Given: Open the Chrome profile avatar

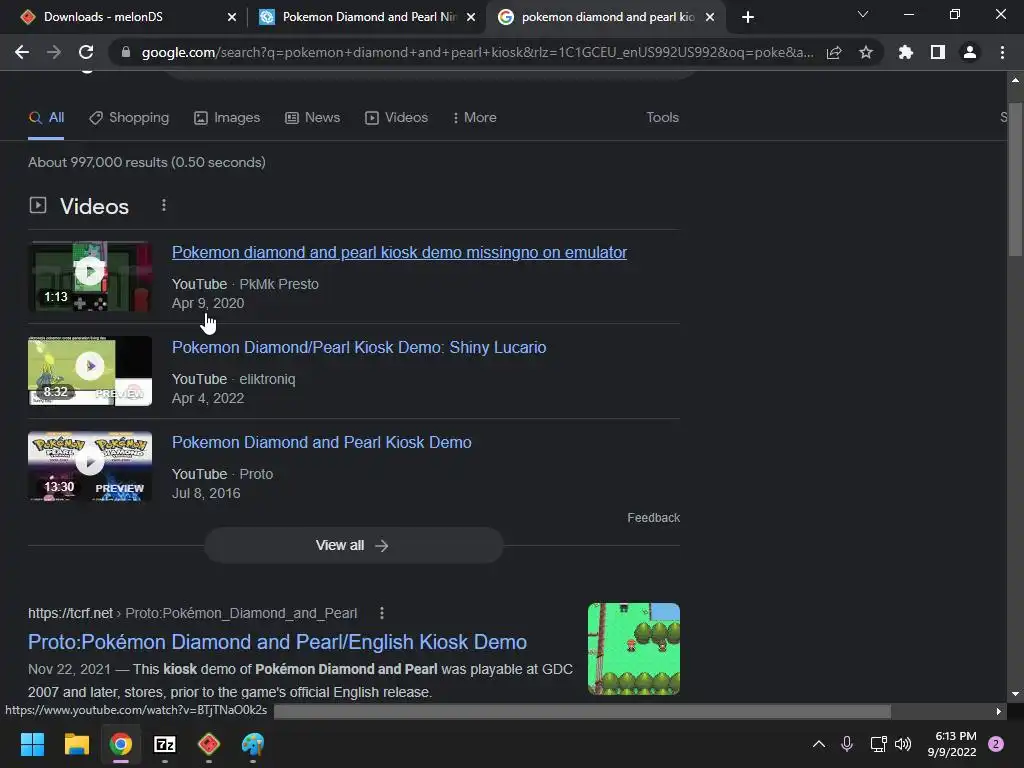Looking at the screenshot, I should coord(970,52).
